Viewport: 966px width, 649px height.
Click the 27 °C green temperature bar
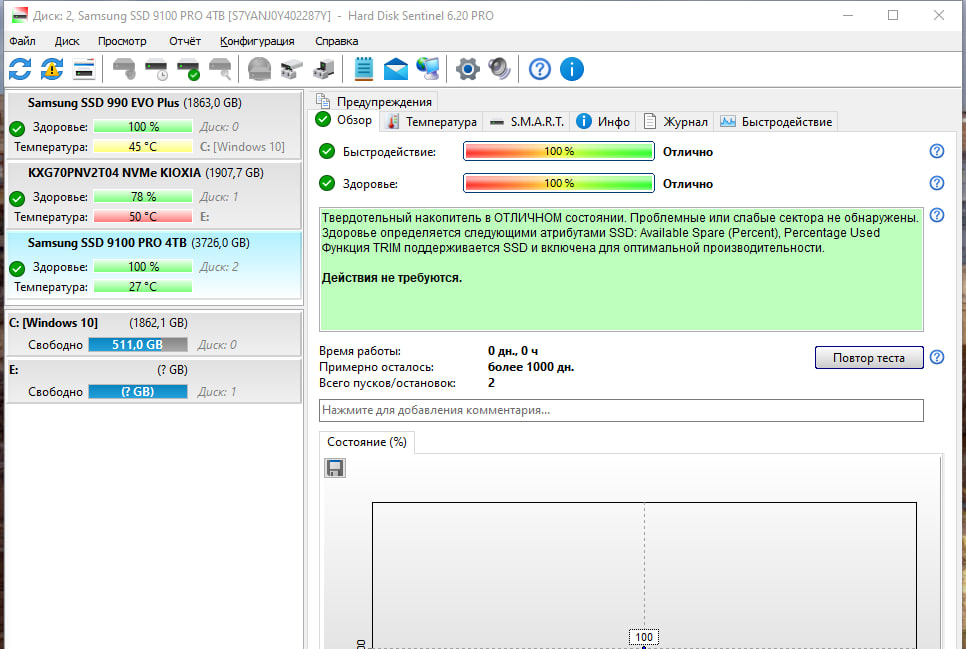pos(143,287)
